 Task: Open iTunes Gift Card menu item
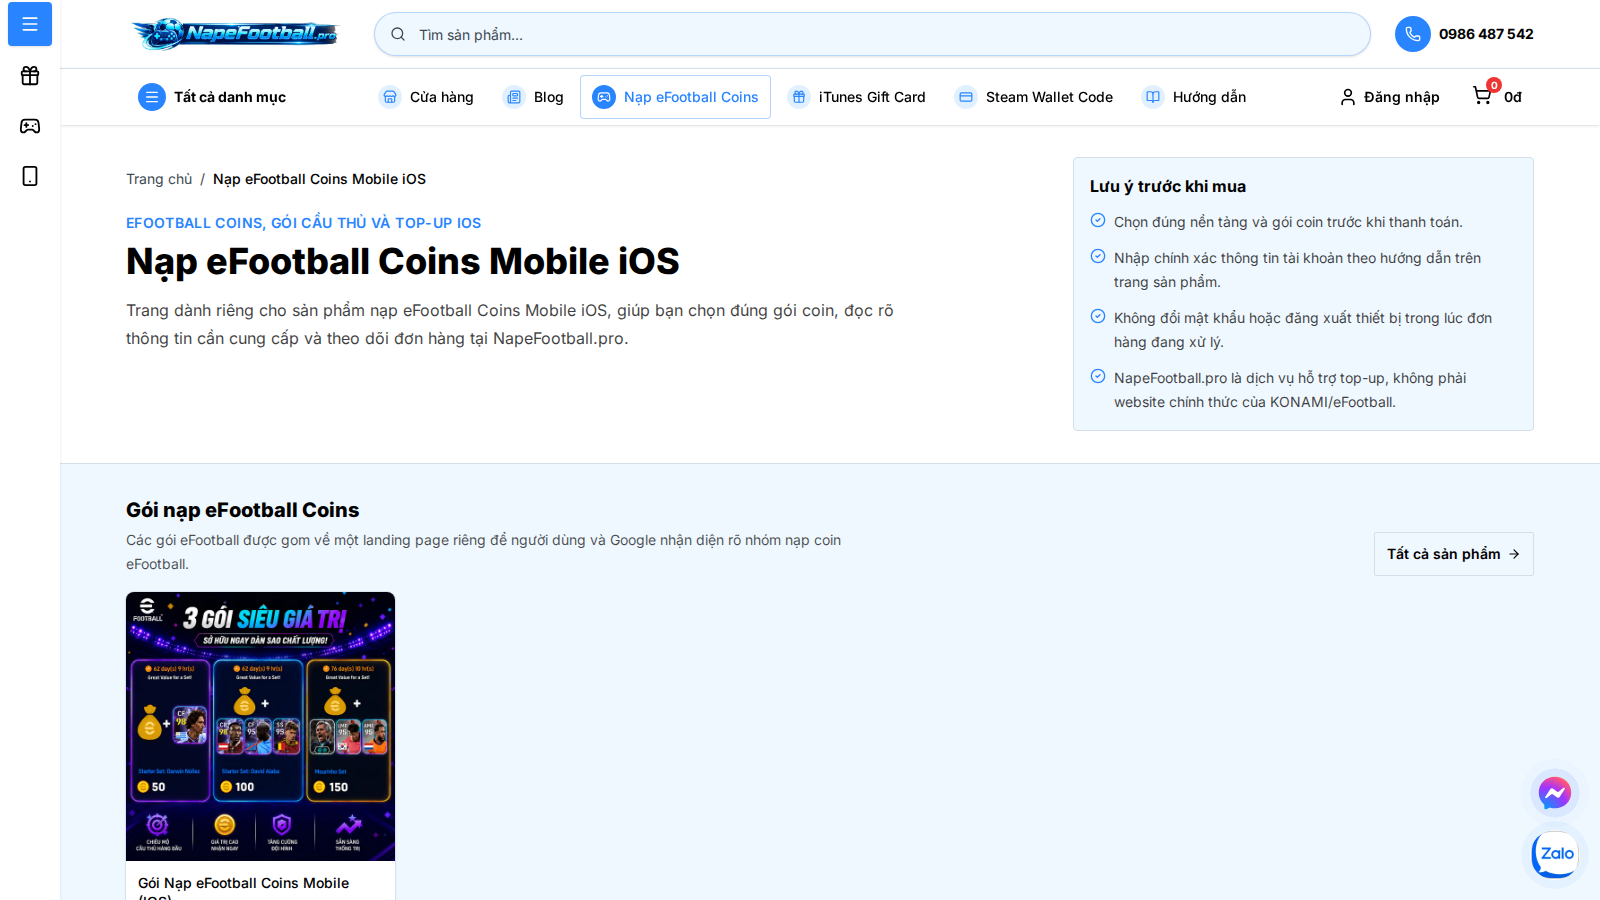(x=857, y=97)
